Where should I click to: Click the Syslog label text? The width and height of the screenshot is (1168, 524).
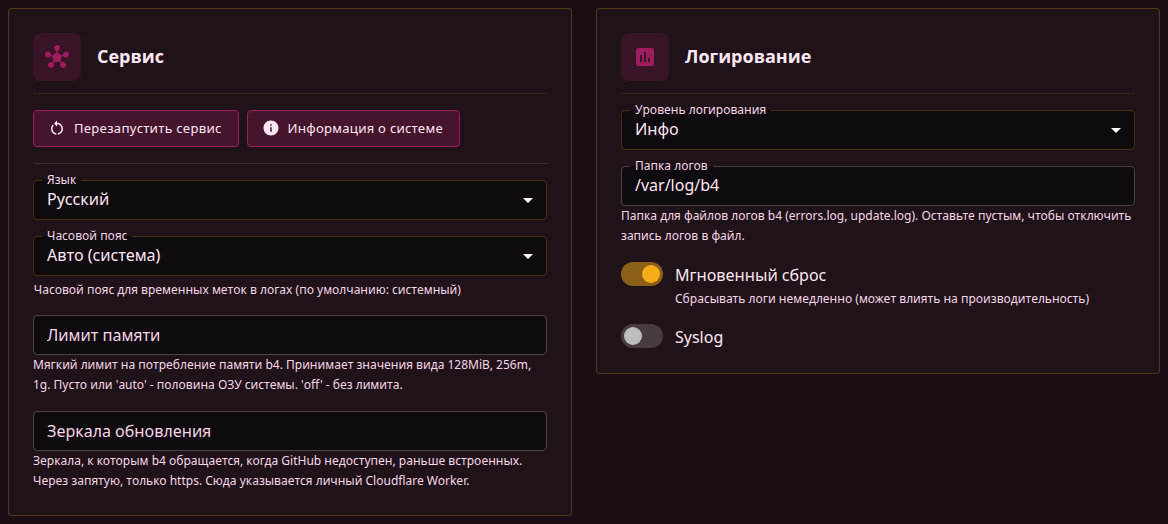click(x=699, y=337)
